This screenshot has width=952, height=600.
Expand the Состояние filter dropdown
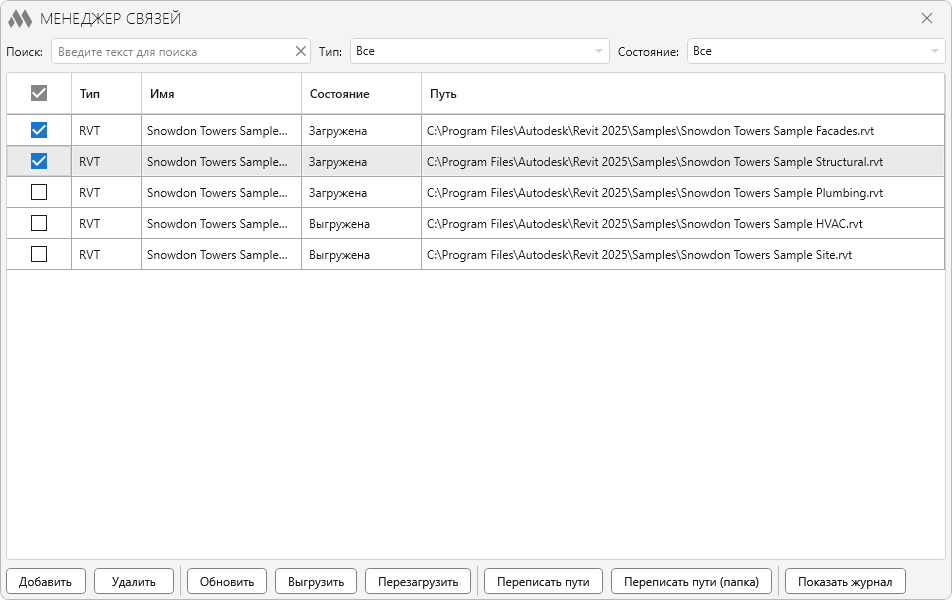[x=815, y=51]
